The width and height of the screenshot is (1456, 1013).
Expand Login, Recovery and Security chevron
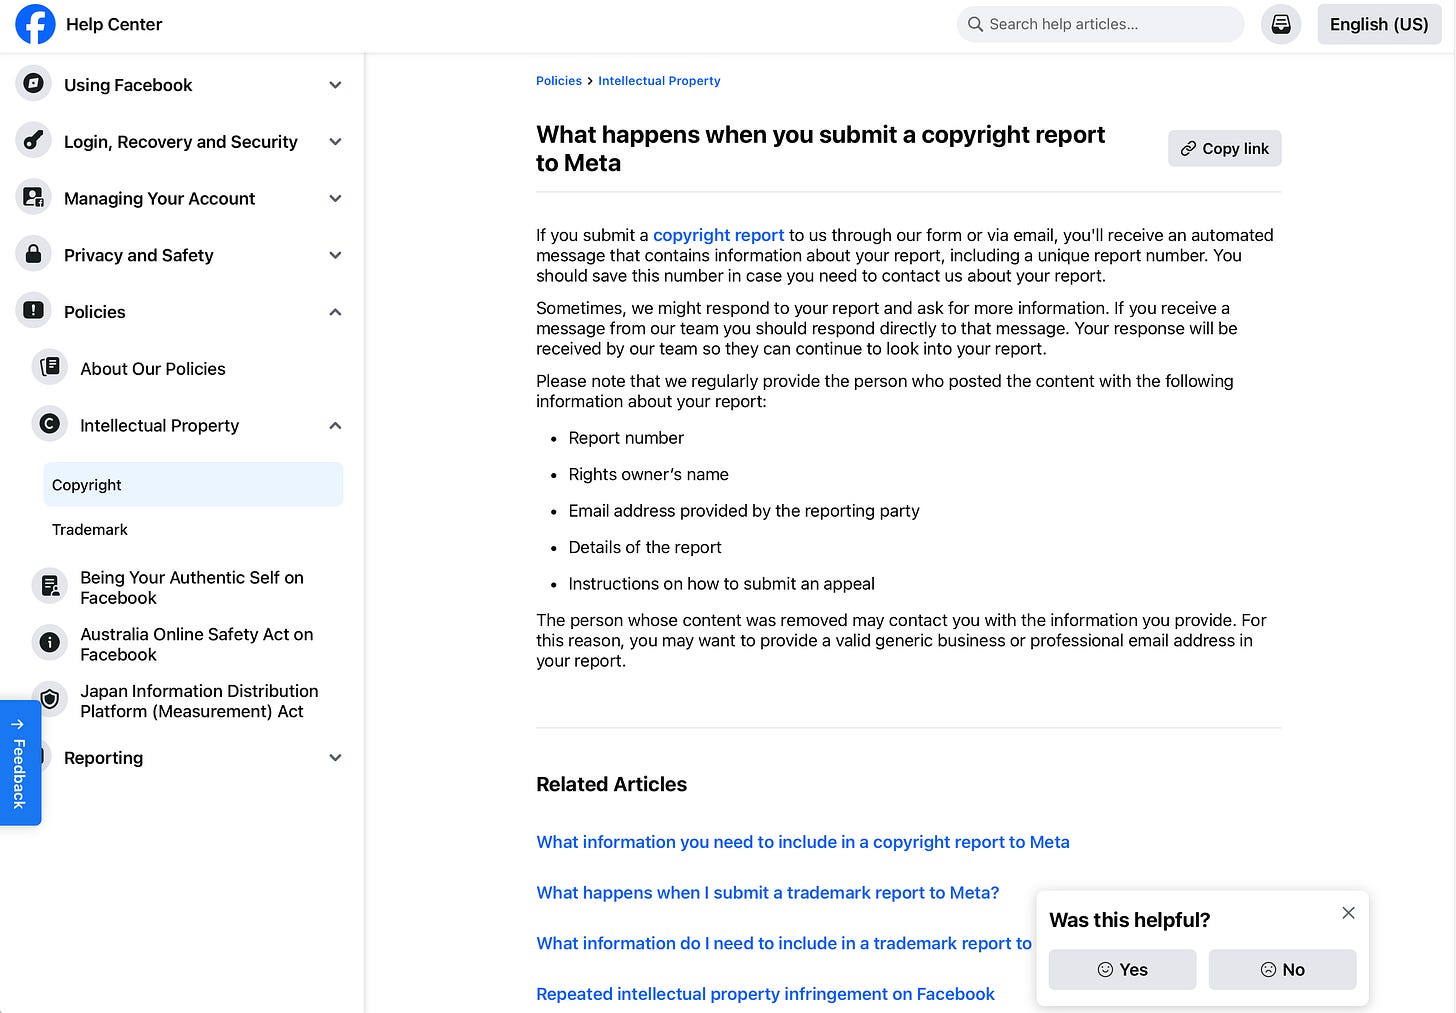click(336, 142)
